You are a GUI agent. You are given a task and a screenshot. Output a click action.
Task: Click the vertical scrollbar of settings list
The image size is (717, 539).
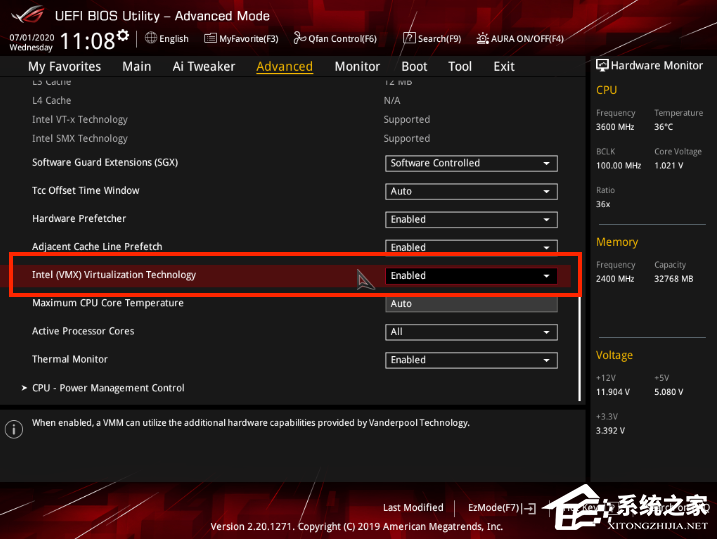click(x=580, y=347)
